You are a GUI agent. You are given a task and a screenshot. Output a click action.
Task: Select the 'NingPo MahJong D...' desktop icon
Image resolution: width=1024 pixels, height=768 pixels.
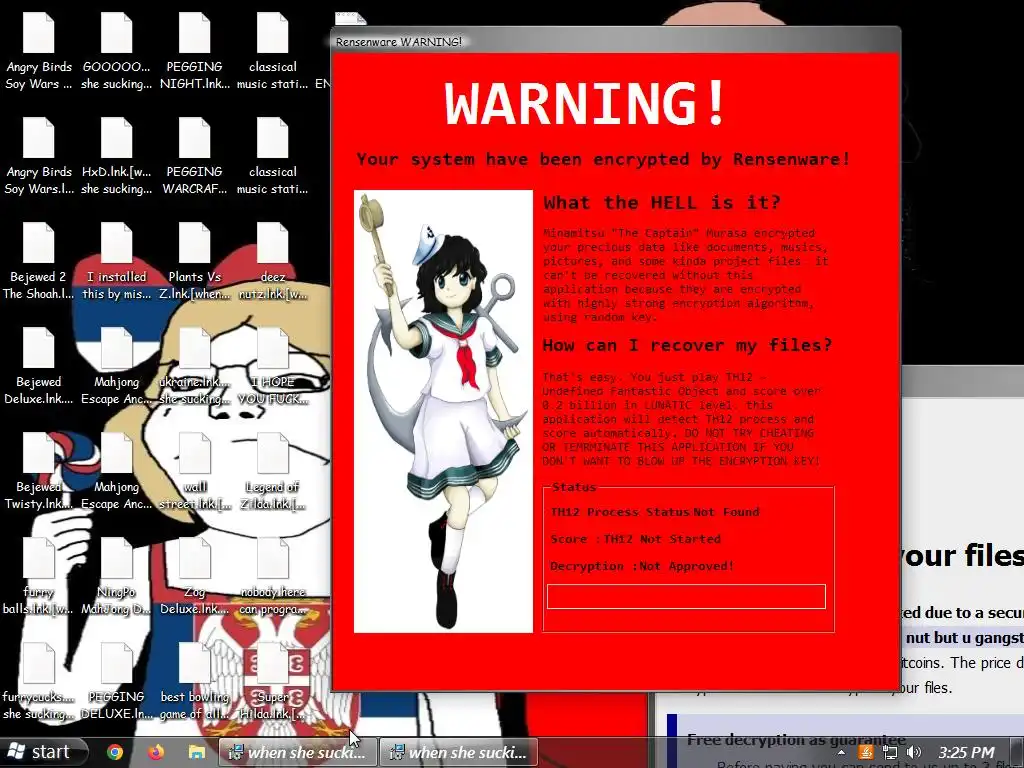pyautogui.click(x=116, y=578)
